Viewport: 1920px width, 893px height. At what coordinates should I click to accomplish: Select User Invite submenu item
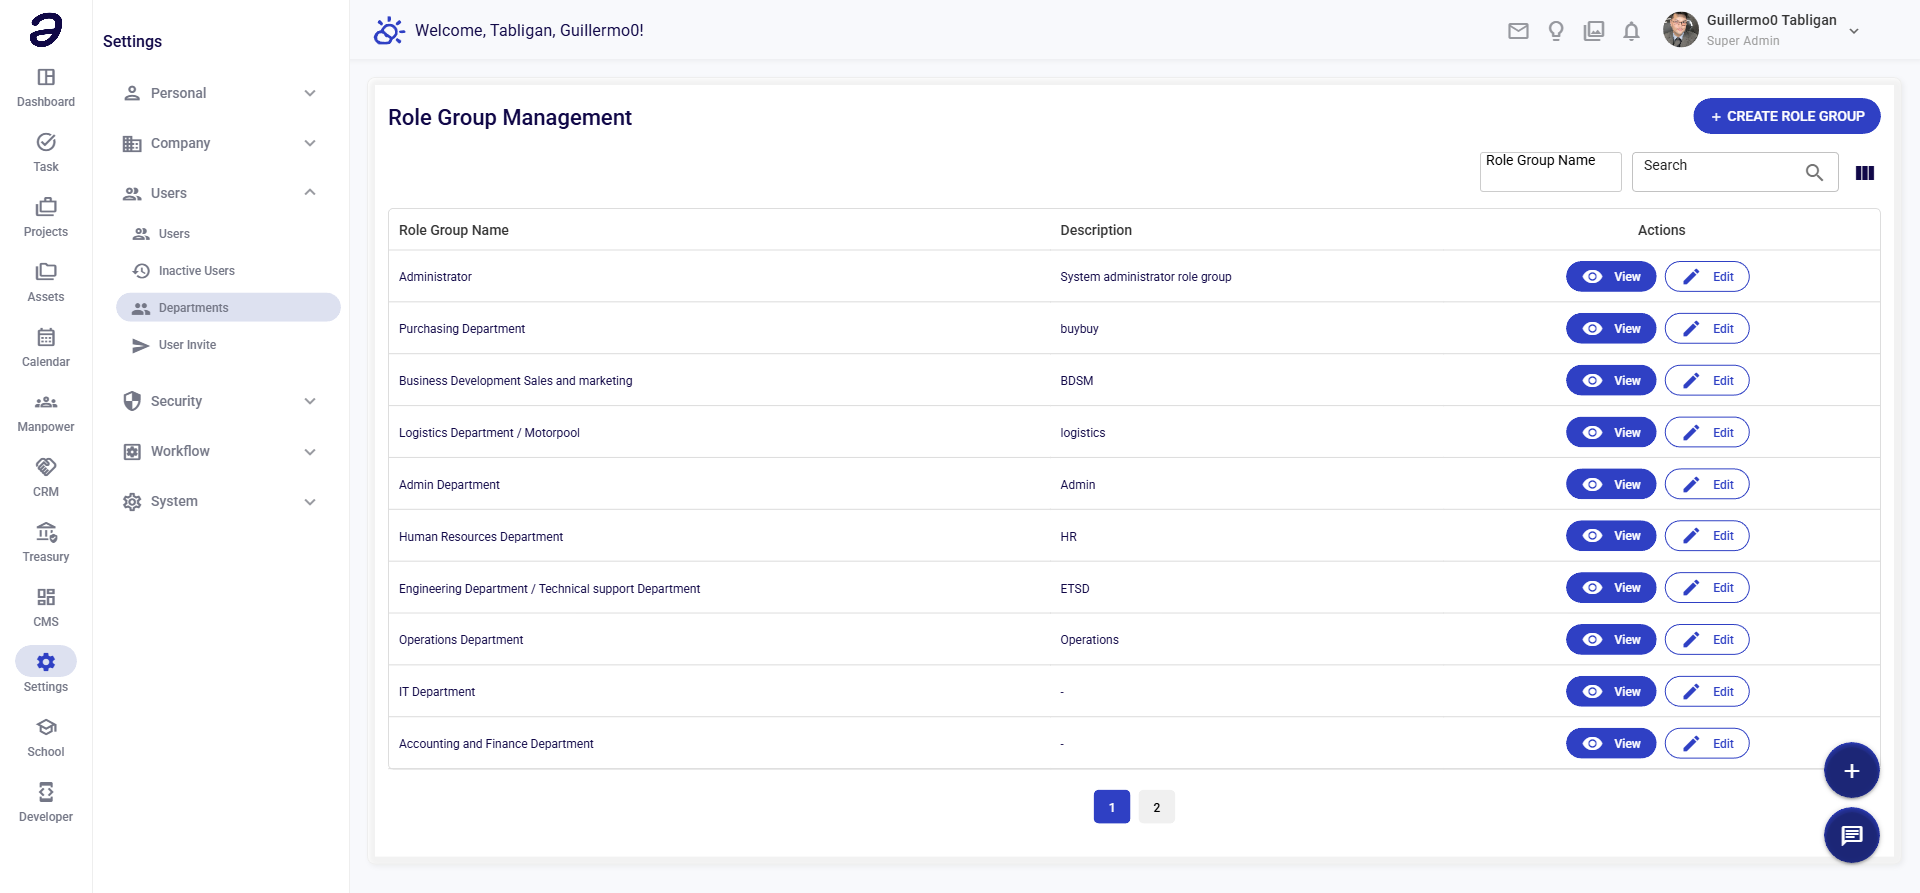point(228,345)
